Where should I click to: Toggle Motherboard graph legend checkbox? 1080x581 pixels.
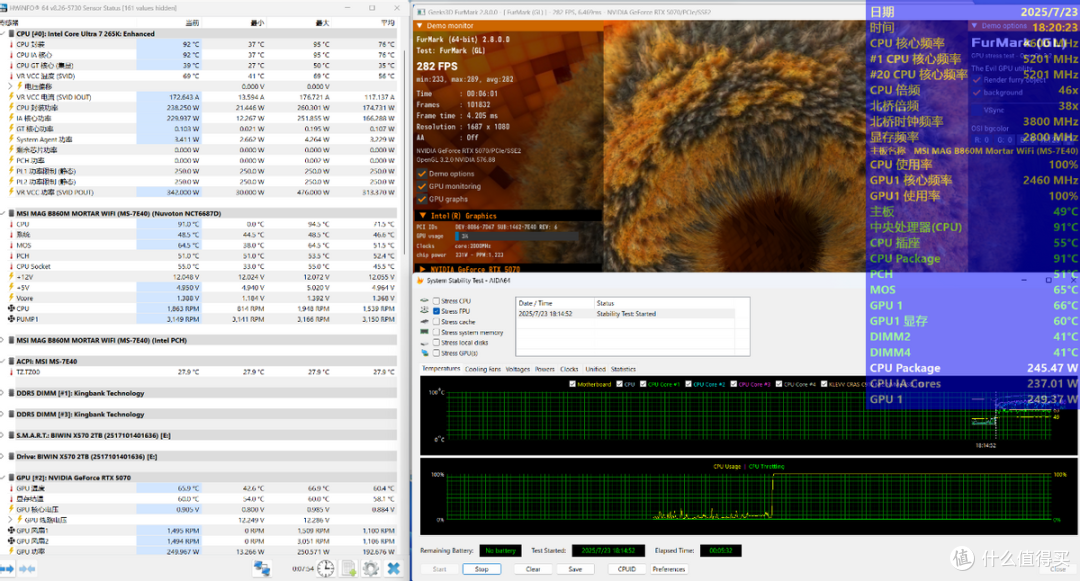coord(572,384)
